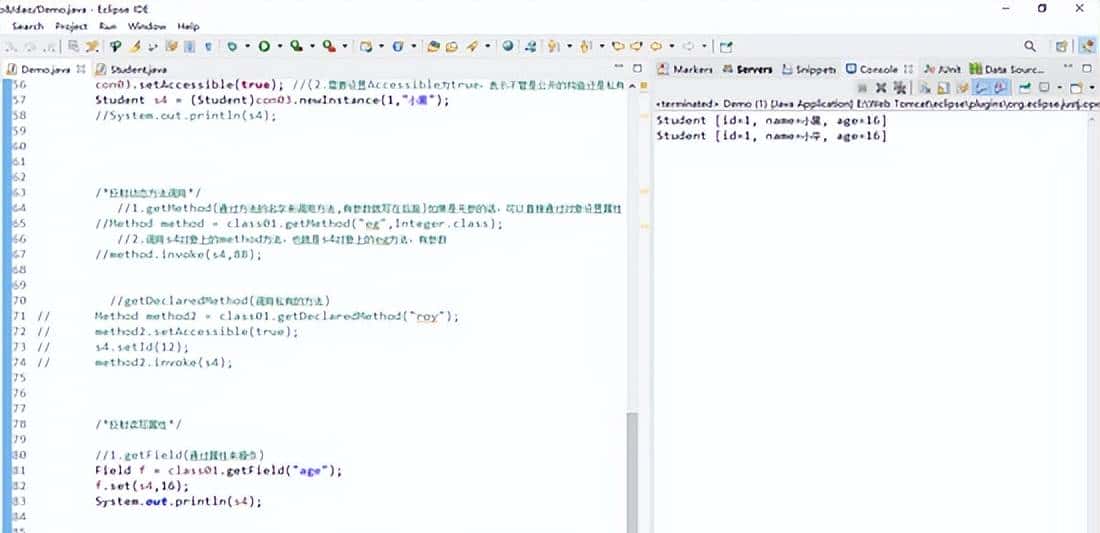The width and height of the screenshot is (1100, 533).
Task: Remove all terminated launches in console
Action: click(899, 88)
